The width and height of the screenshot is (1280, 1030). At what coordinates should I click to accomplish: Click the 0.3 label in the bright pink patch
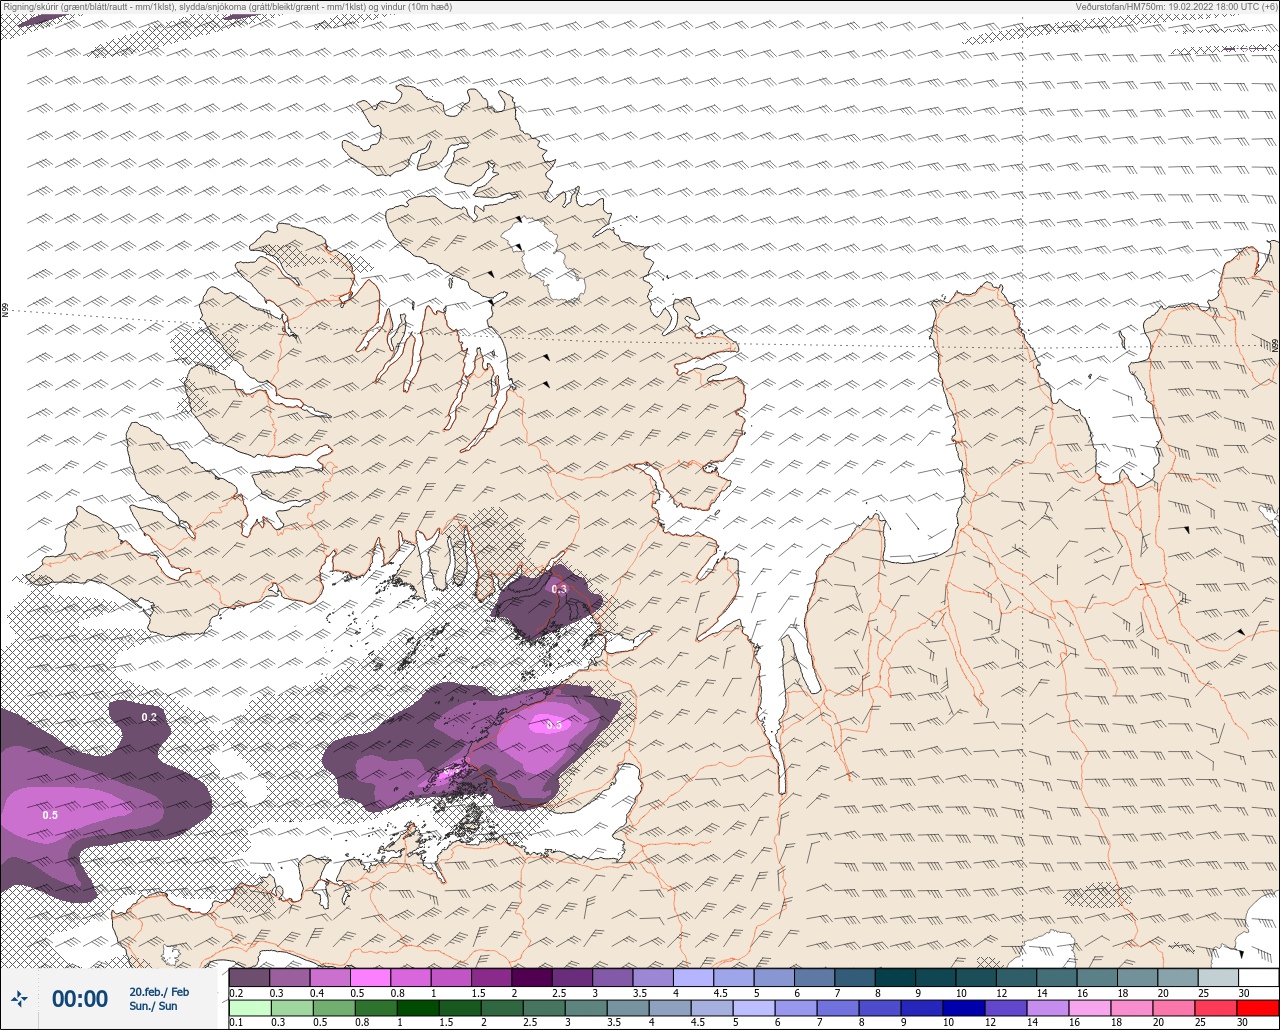tap(554, 724)
